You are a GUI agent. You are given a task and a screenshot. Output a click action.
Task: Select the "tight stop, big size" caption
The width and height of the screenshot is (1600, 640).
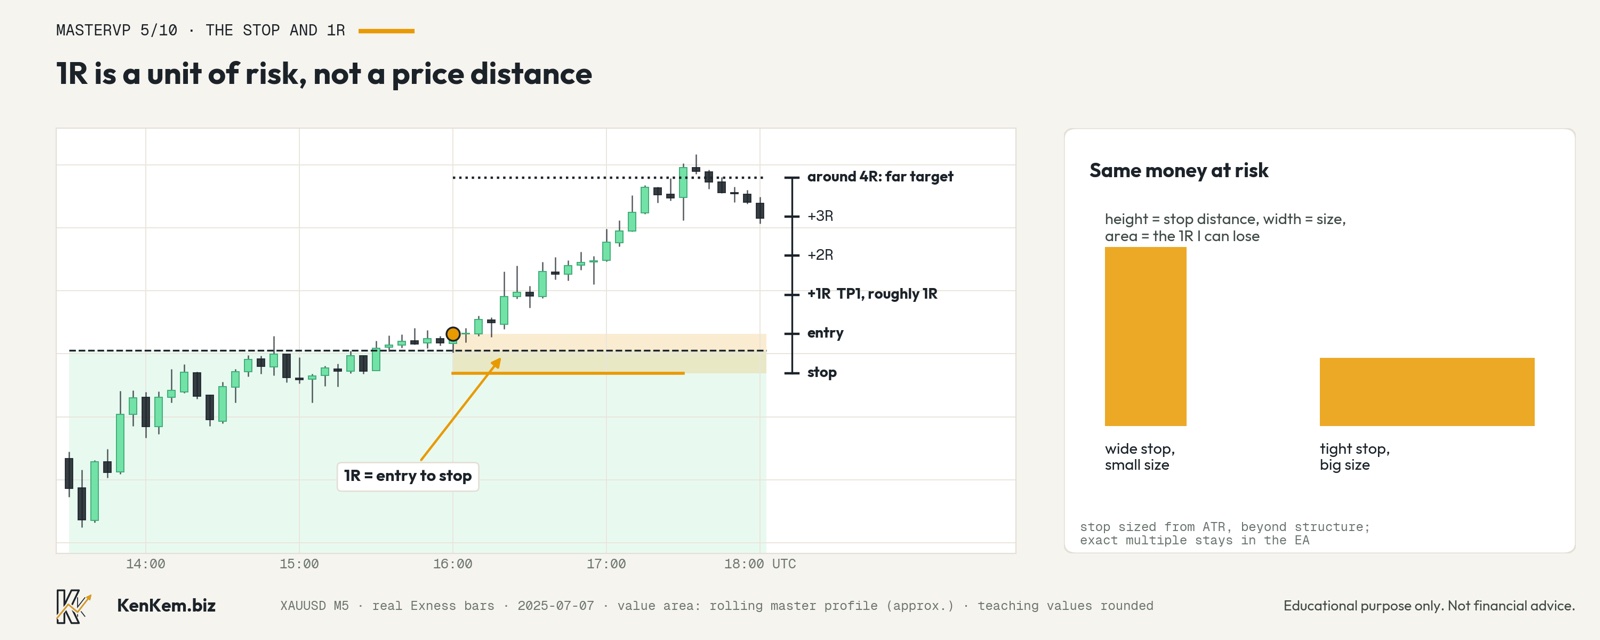tap(1355, 457)
